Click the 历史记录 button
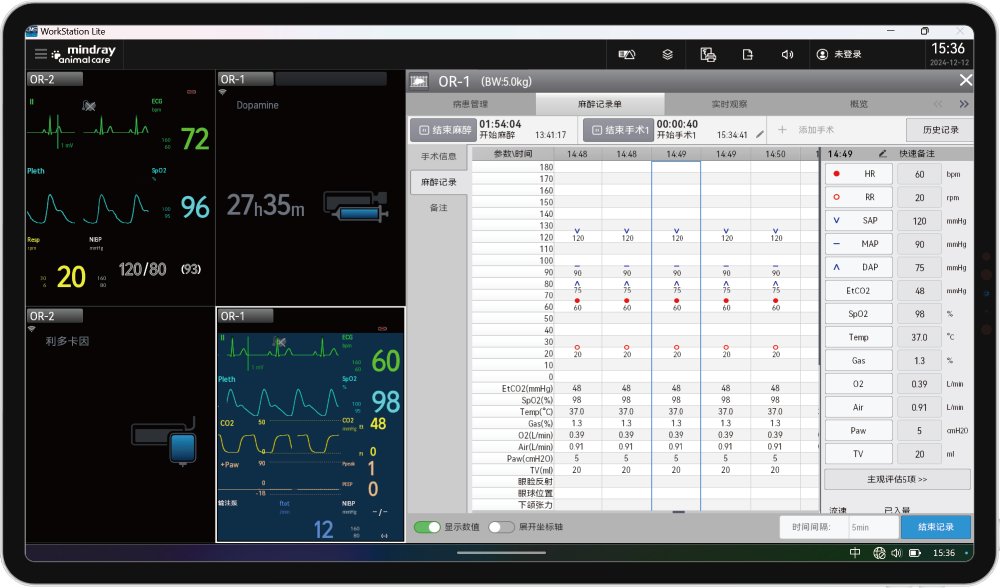This screenshot has width=1000, height=588. (x=939, y=130)
